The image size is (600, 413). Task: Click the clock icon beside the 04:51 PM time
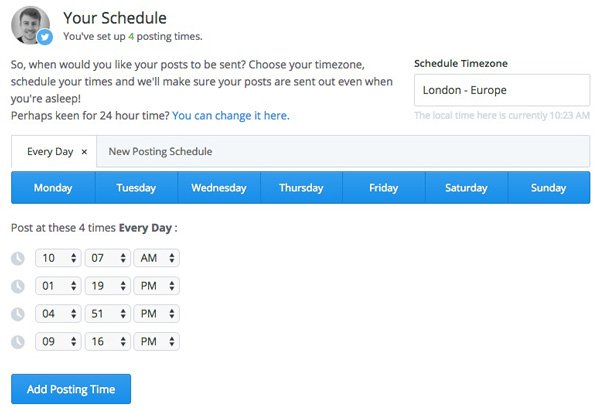click(x=18, y=314)
